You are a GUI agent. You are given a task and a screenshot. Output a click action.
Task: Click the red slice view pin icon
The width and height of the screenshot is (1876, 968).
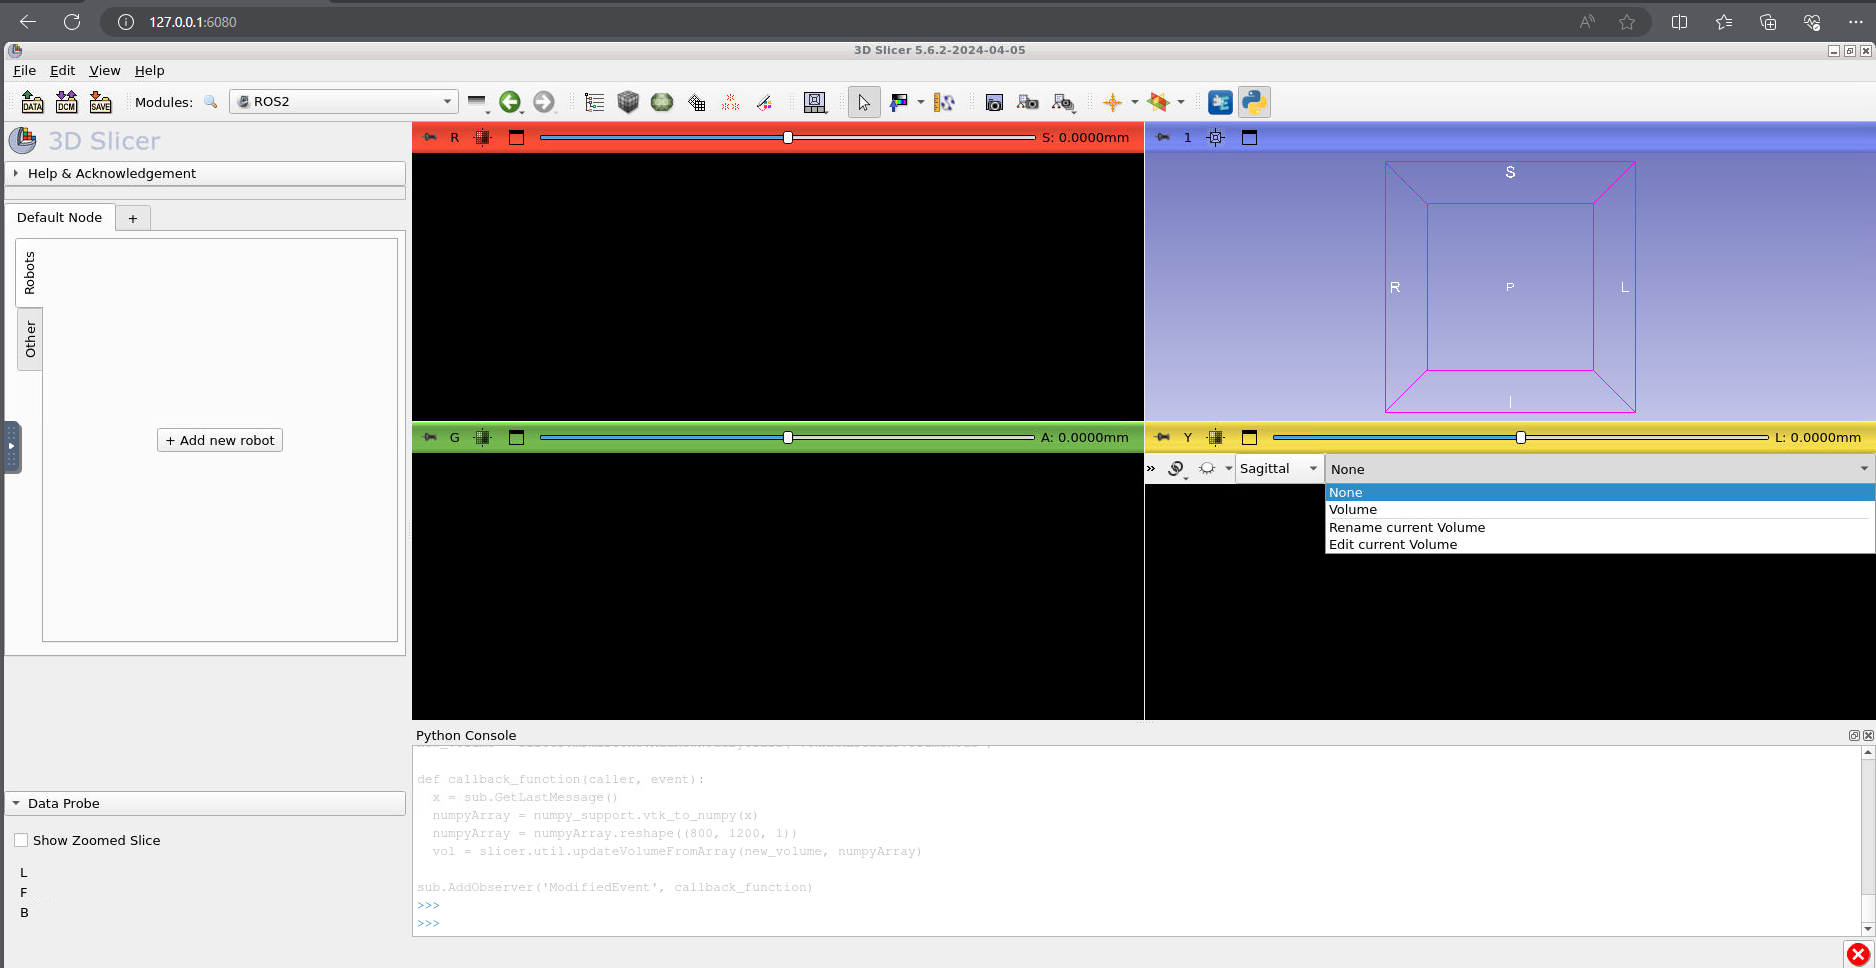[x=430, y=137]
